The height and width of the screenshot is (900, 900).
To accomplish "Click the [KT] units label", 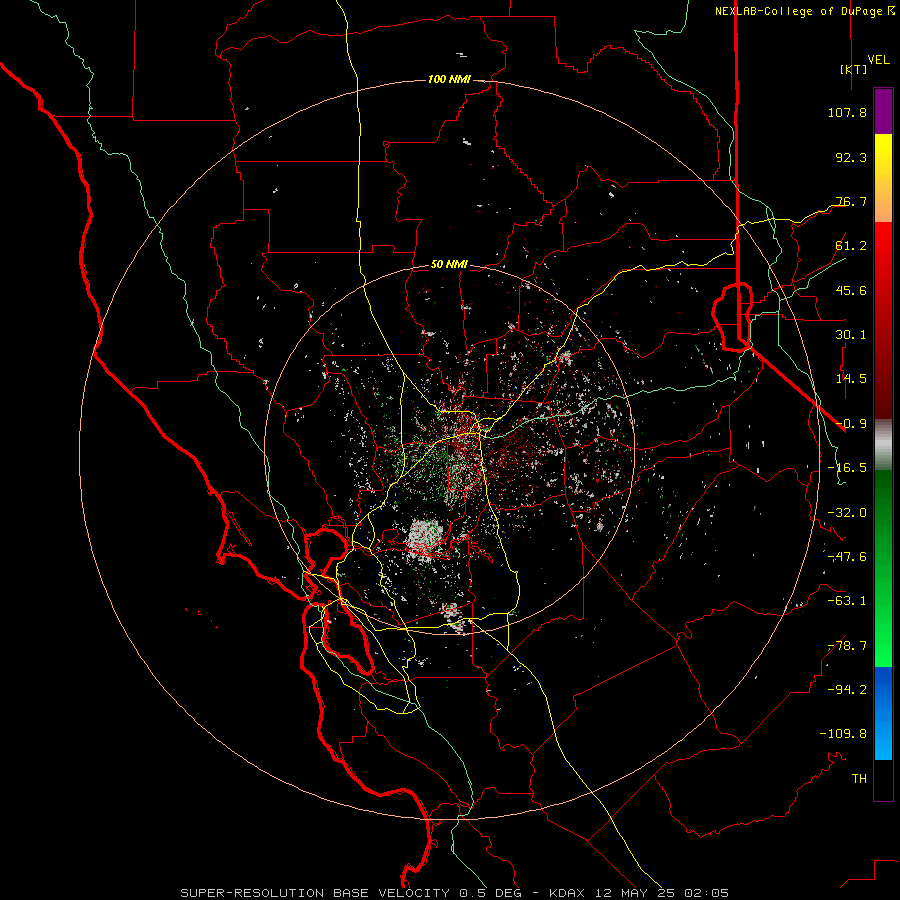I will coord(853,69).
